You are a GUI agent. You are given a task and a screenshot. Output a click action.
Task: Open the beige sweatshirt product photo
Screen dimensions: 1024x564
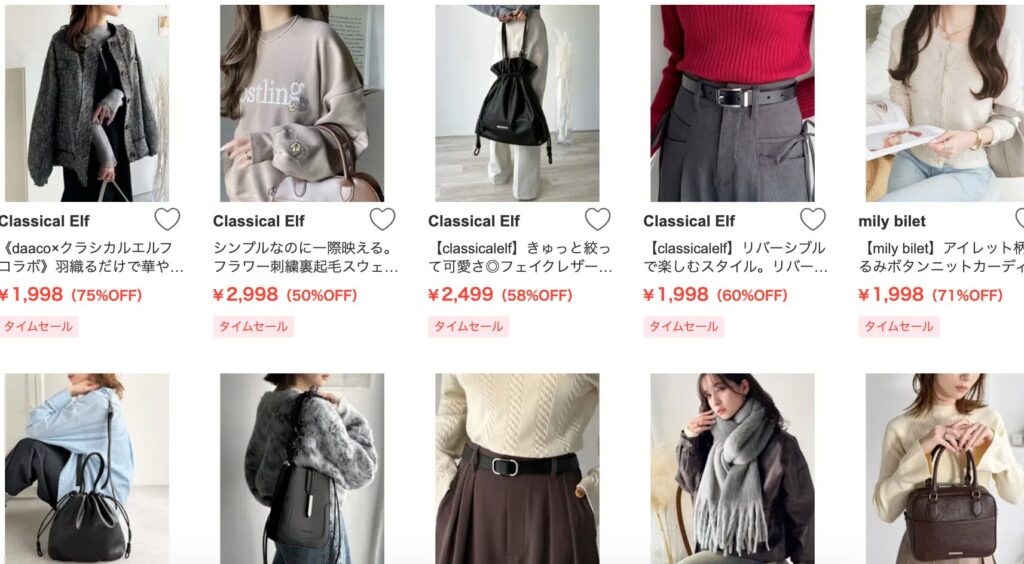click(302, 103)
